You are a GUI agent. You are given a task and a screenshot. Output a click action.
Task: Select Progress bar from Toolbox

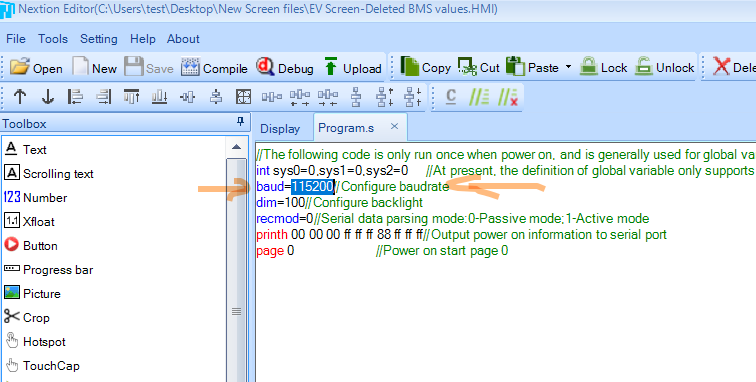48,270
